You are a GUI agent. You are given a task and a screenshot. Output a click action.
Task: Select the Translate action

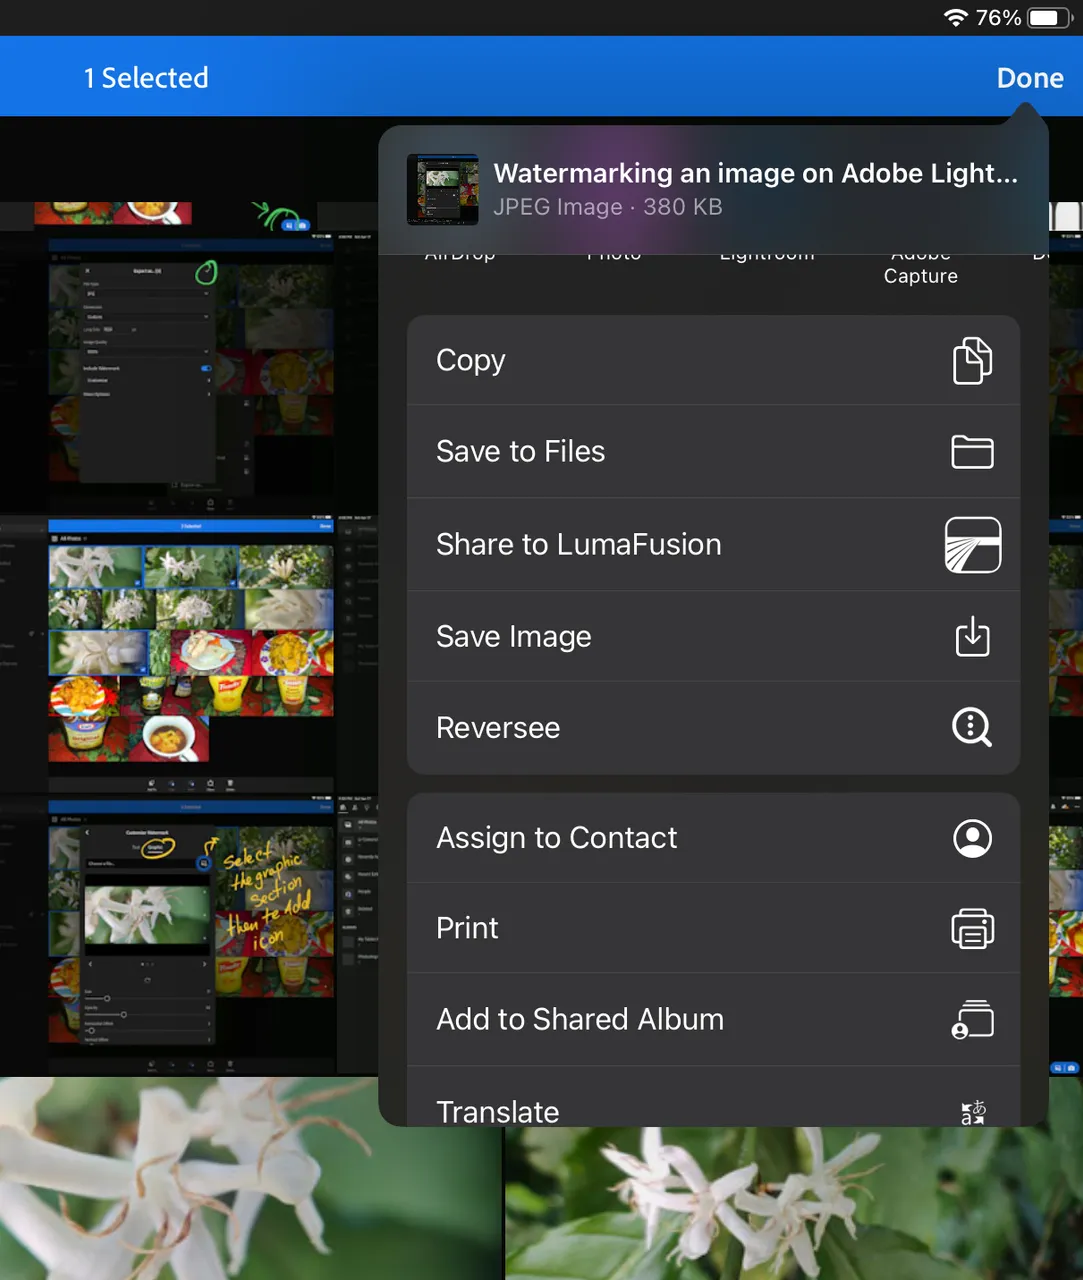tap(713, 1098)
